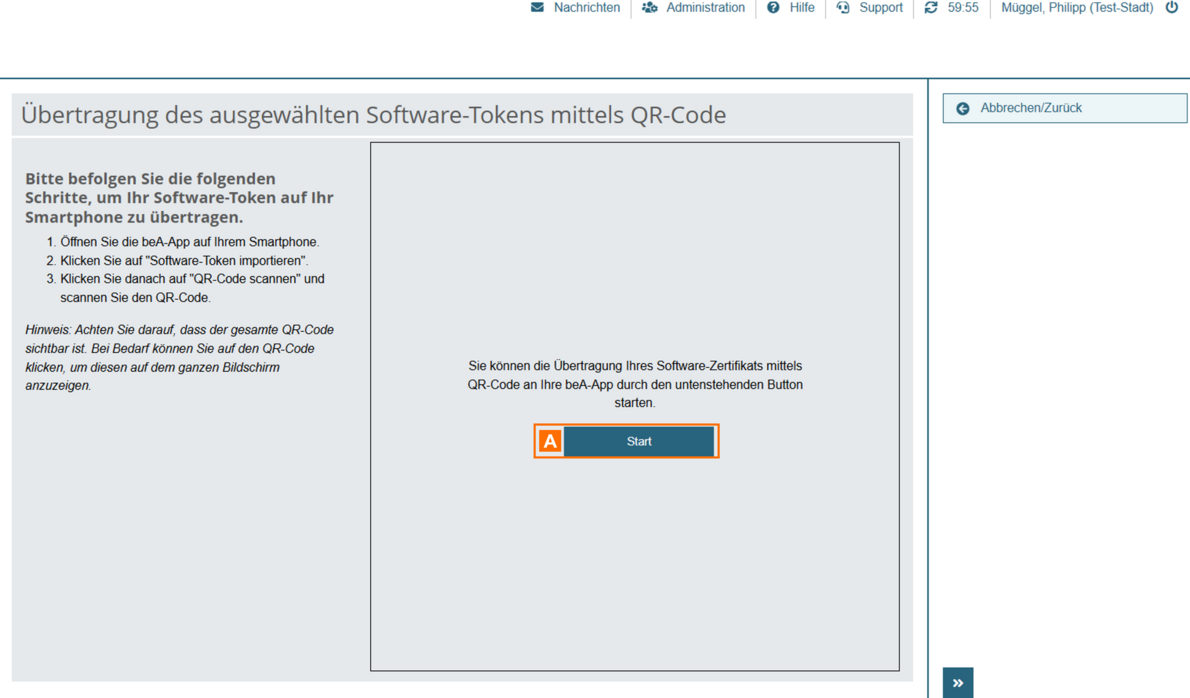1190x698 pixels.
Task: Open the Administration menu item
Action: (705, 8)
